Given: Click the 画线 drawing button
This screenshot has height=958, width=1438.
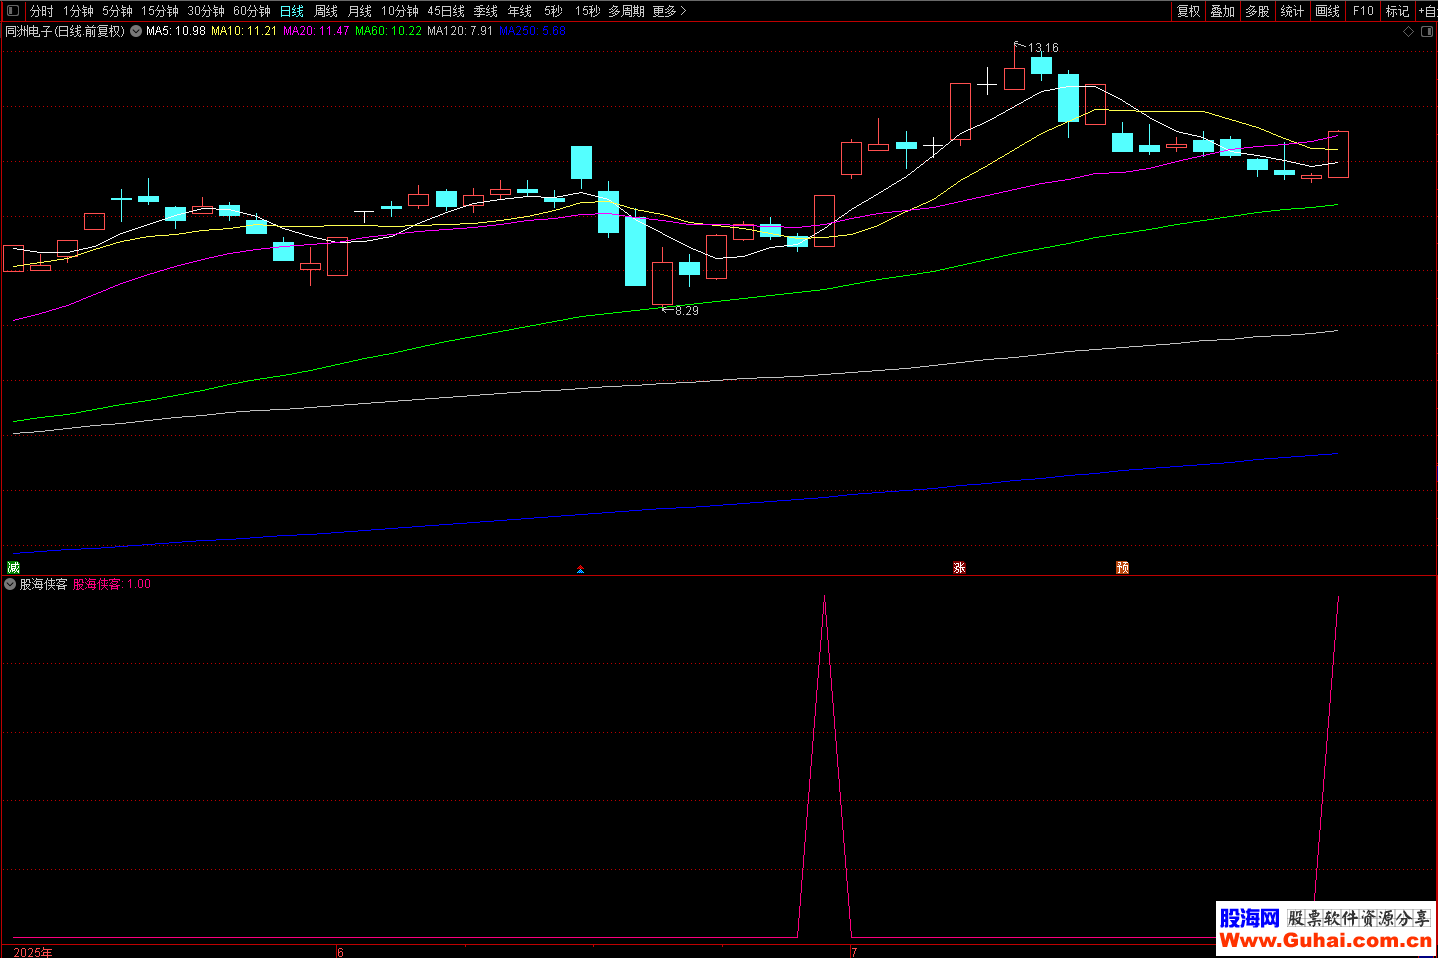Looking at the screenshot, I should (1328, 11).
